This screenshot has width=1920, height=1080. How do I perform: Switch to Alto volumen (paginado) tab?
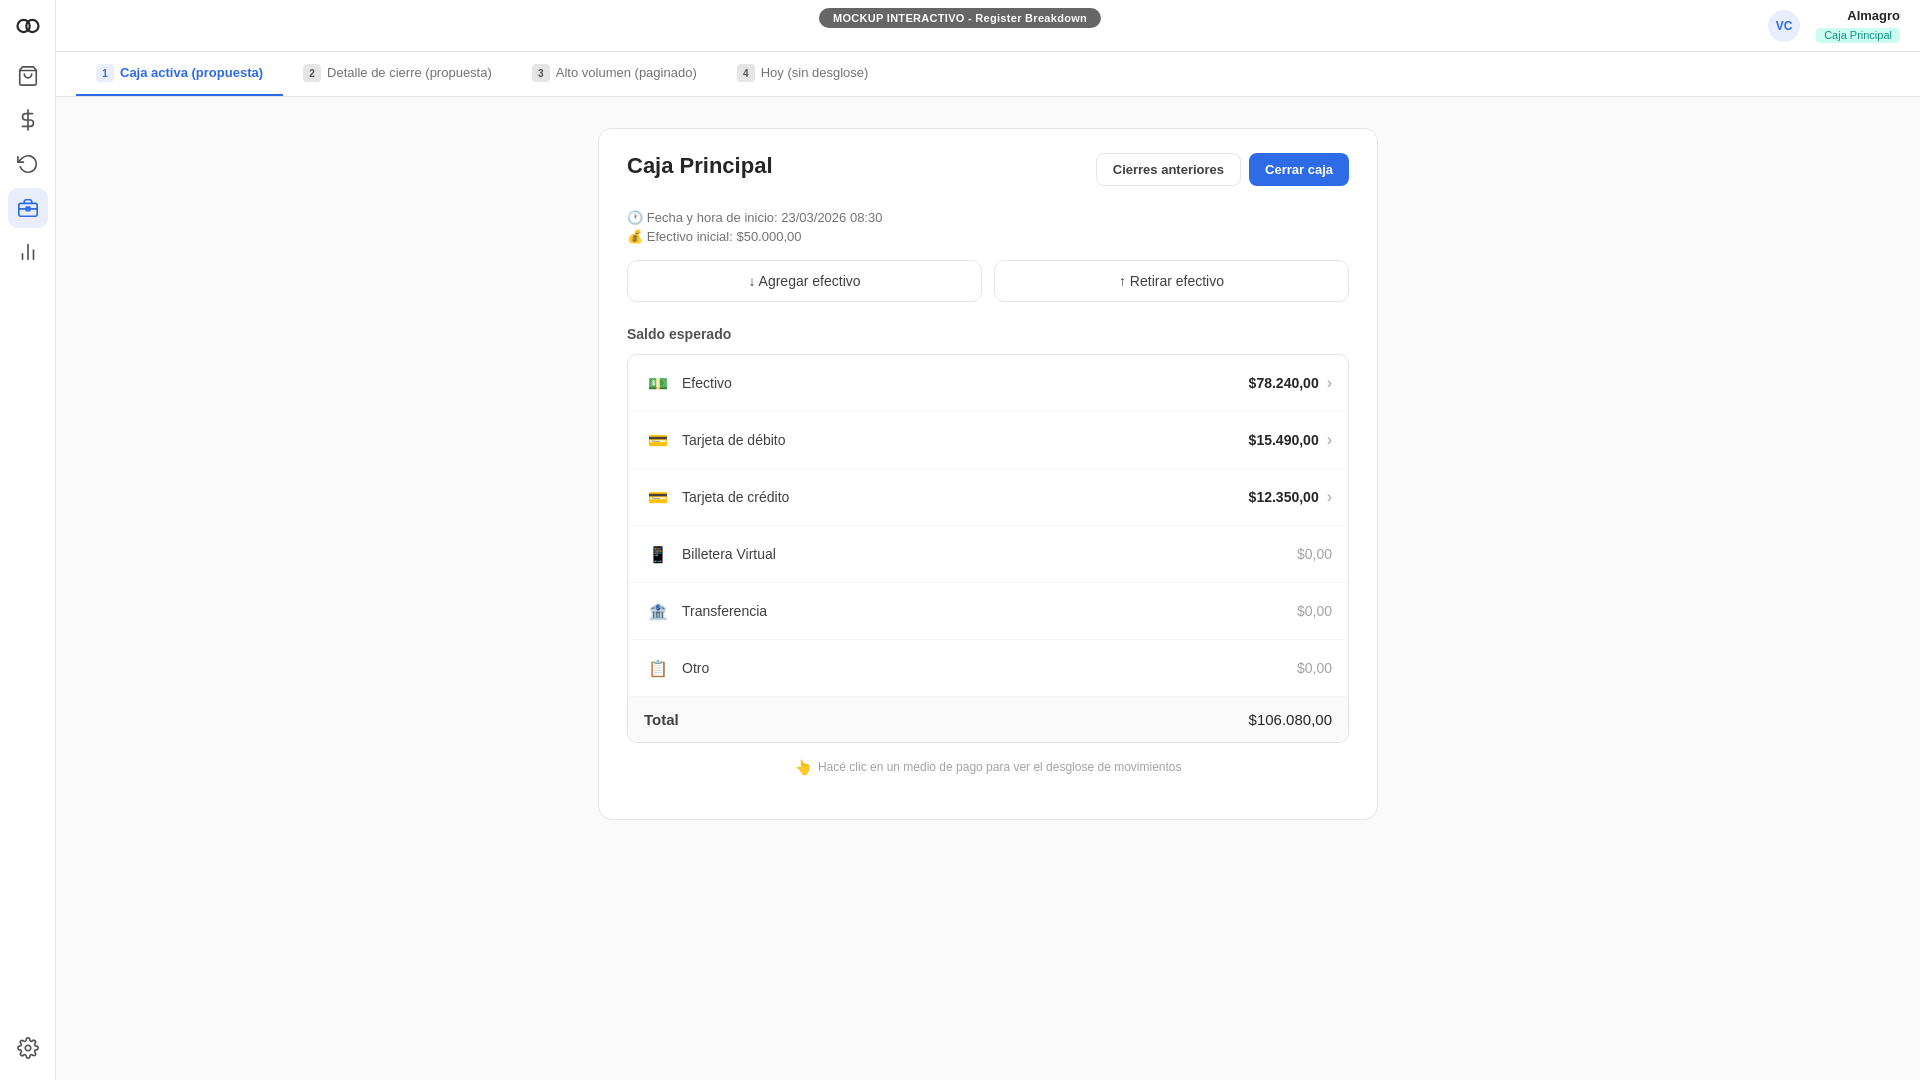(x=614, y=73)
